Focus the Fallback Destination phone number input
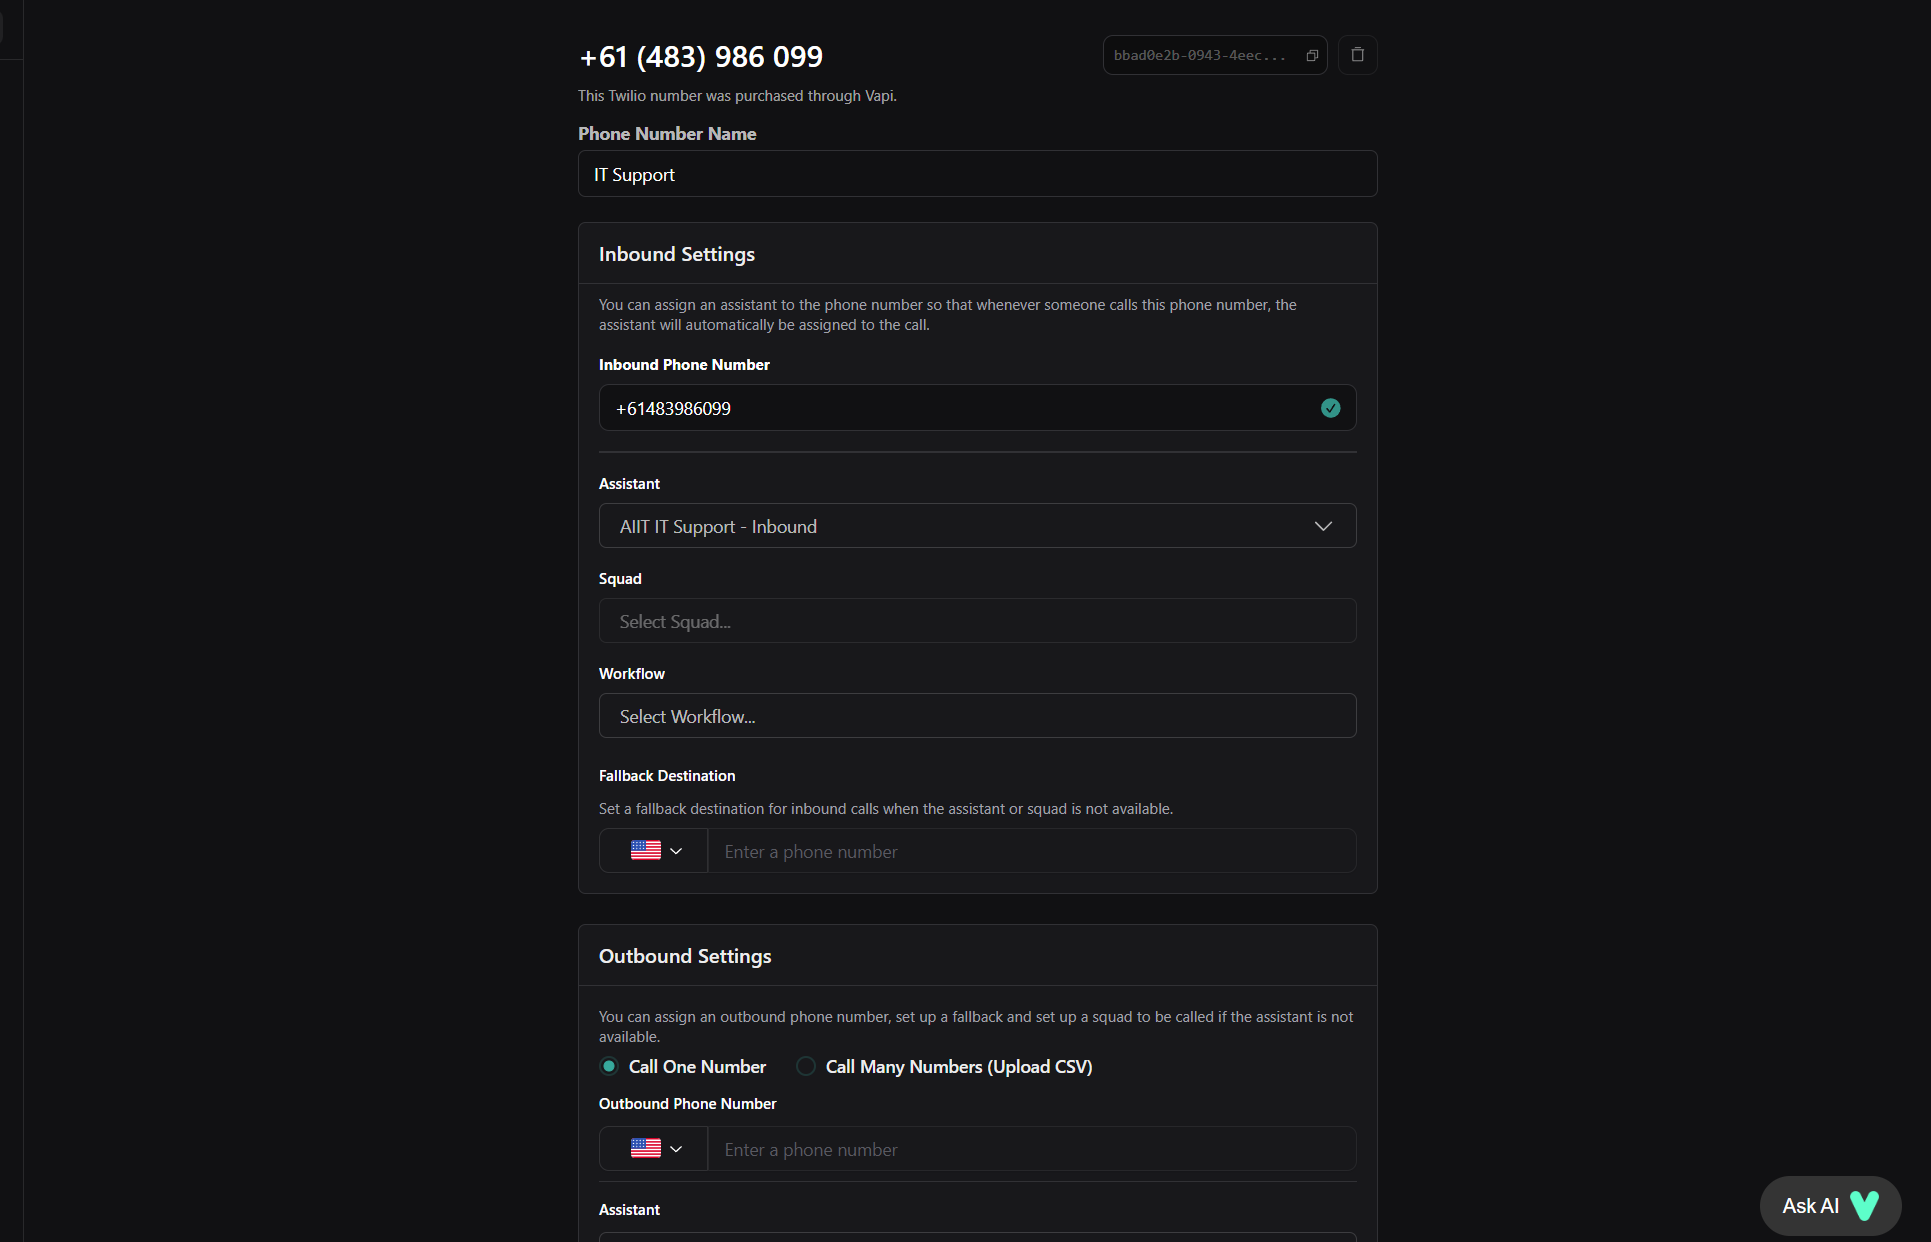Image resolution: width=1931 pixels, height=1242 pixels. (x=1030, y=851)
